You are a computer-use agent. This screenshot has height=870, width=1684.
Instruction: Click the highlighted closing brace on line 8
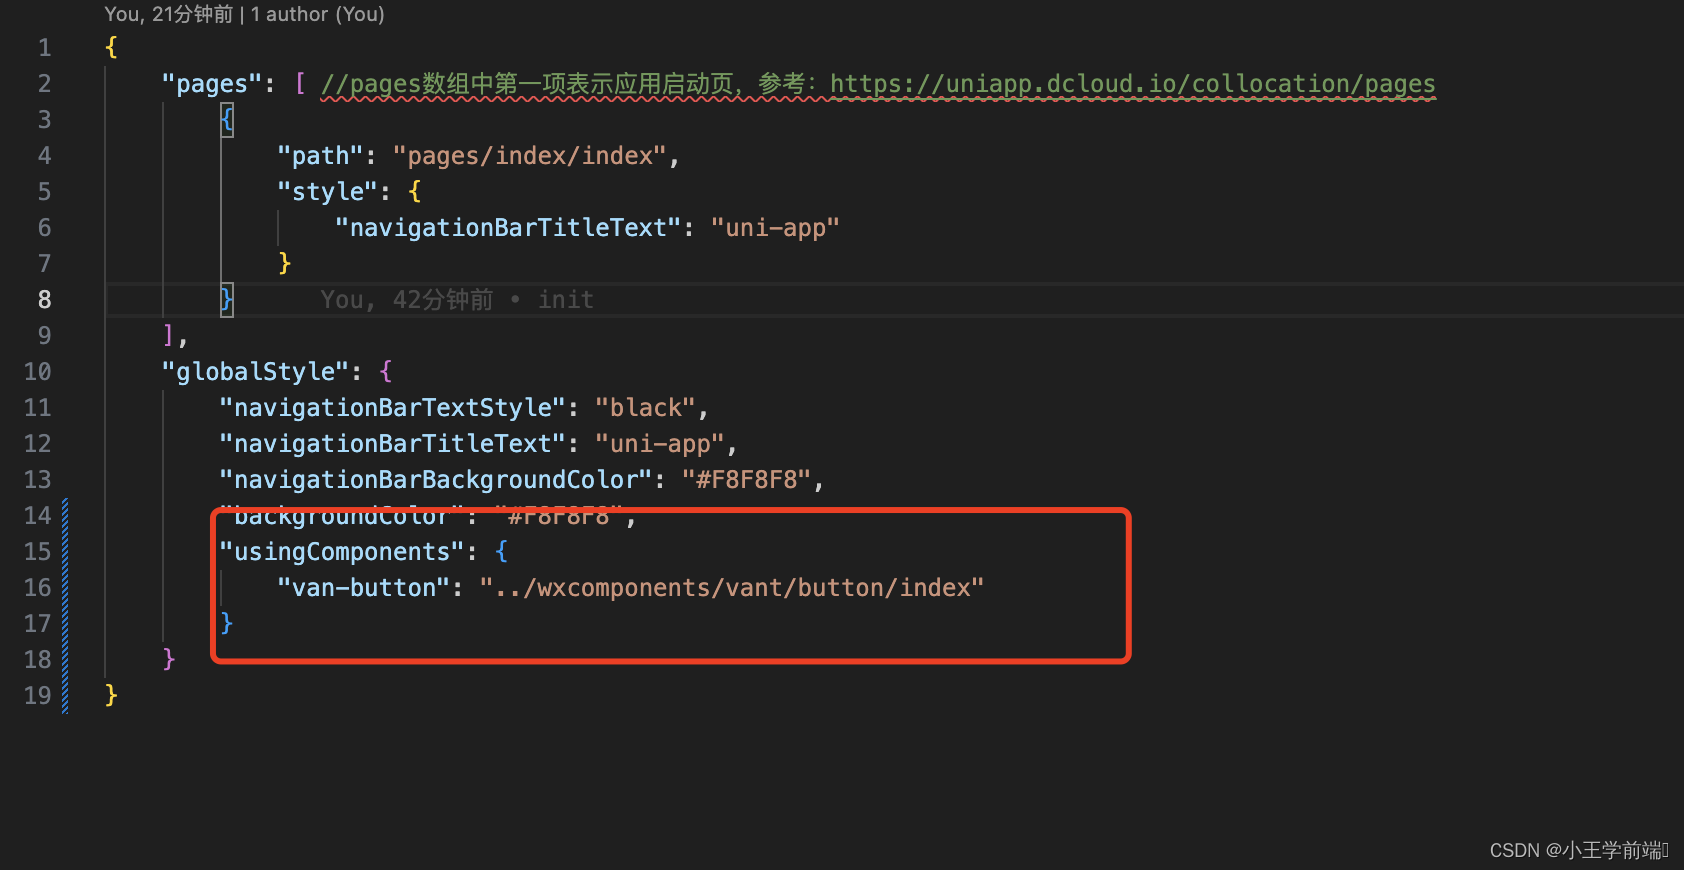227,300
